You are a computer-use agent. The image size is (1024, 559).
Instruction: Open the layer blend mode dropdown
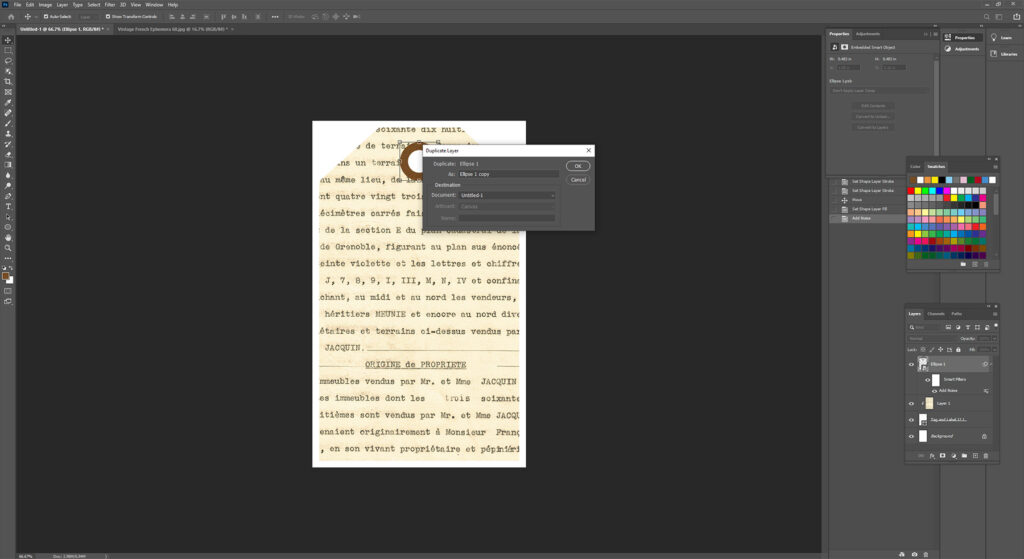point(930,338)
